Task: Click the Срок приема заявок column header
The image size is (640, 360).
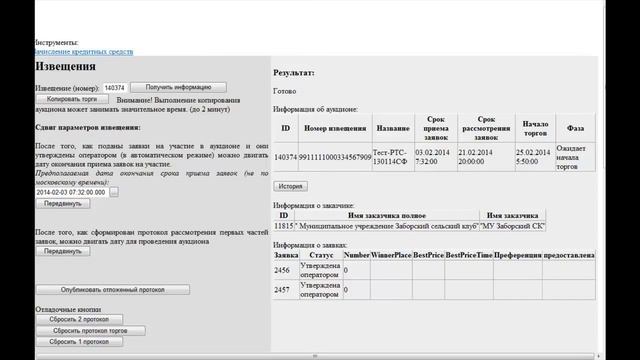Action: click(436, 128)
